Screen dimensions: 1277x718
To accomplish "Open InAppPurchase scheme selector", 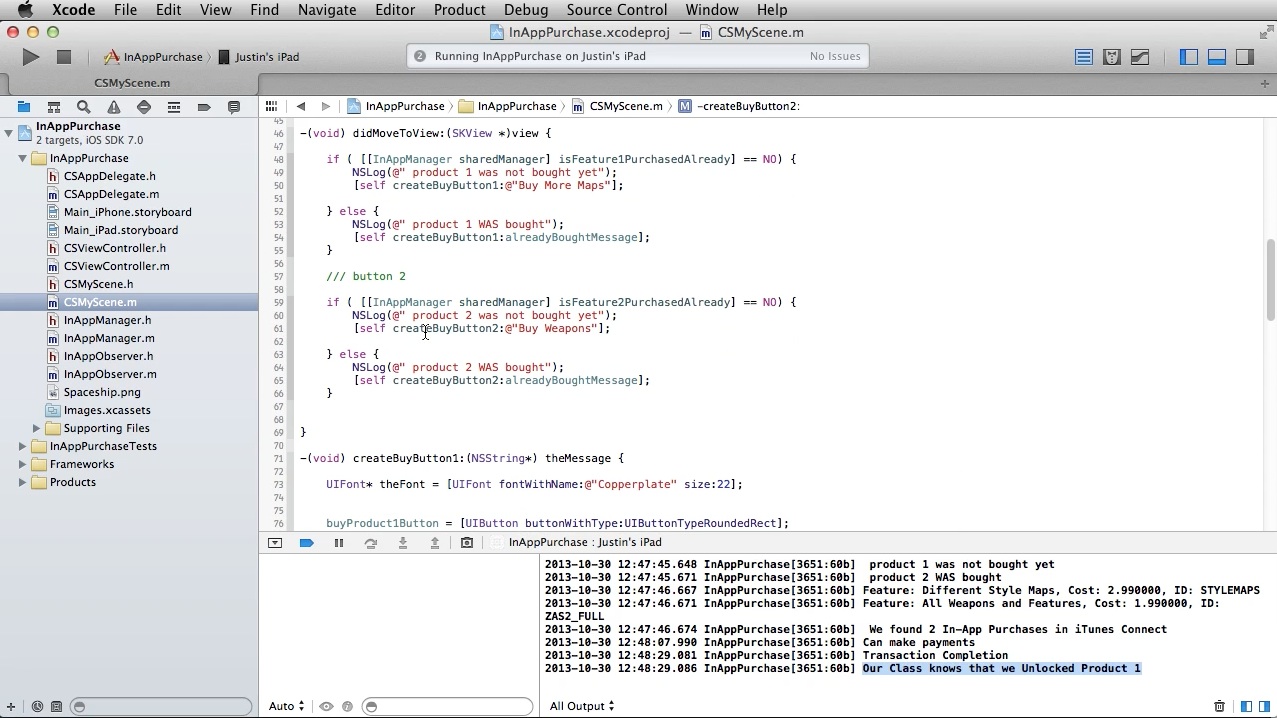I will click(x=154, y=57).
